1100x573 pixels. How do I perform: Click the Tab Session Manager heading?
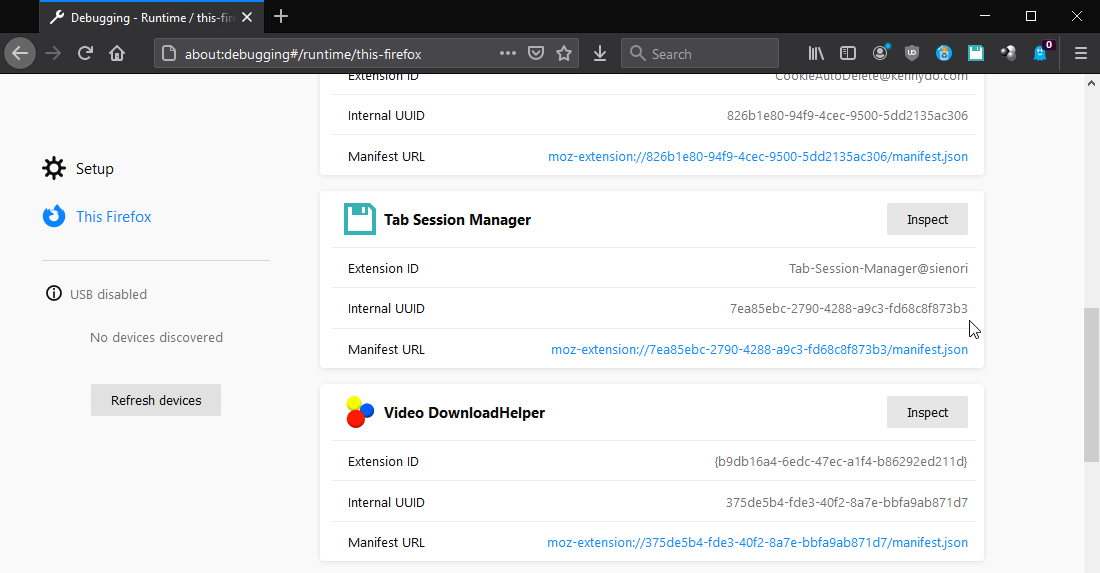[x=457, y=220]
